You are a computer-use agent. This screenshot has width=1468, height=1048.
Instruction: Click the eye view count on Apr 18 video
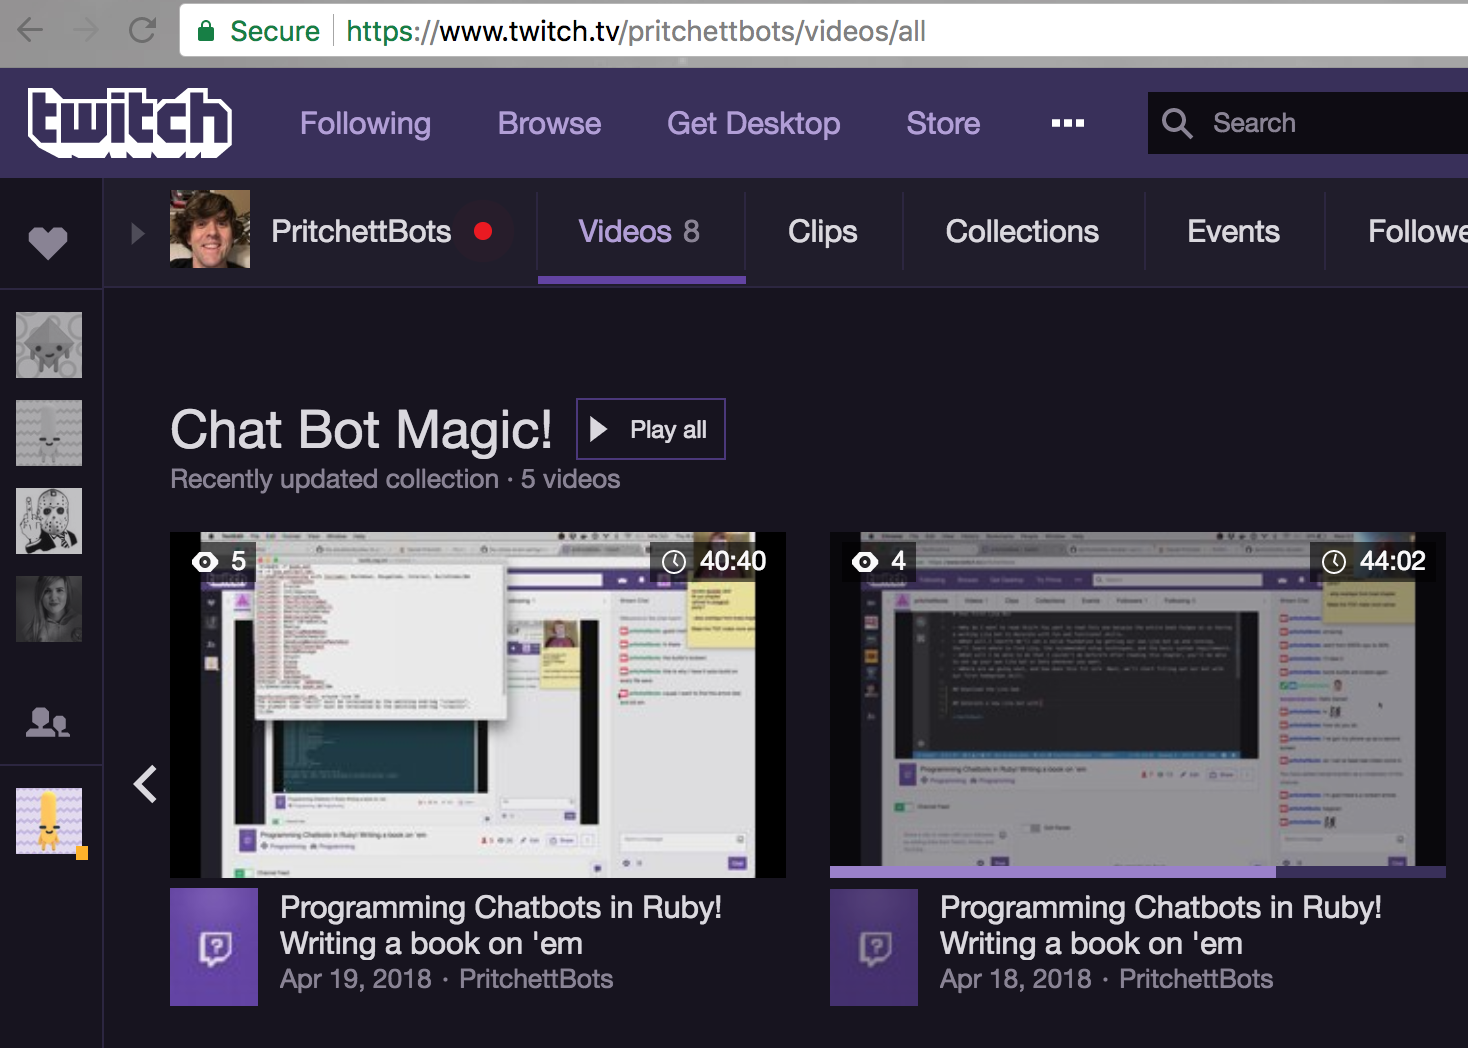click(879, 561)
